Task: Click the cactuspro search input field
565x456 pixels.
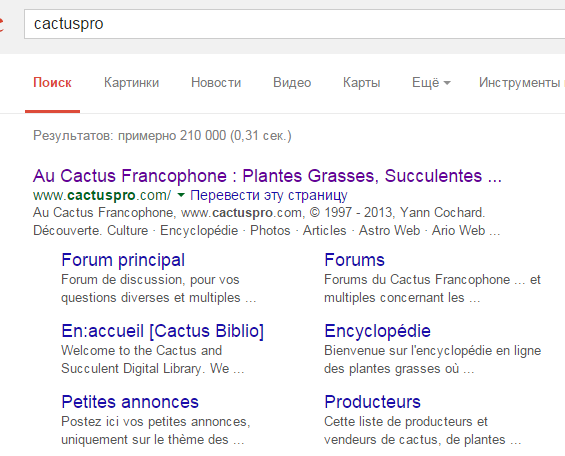Action: 294,24
